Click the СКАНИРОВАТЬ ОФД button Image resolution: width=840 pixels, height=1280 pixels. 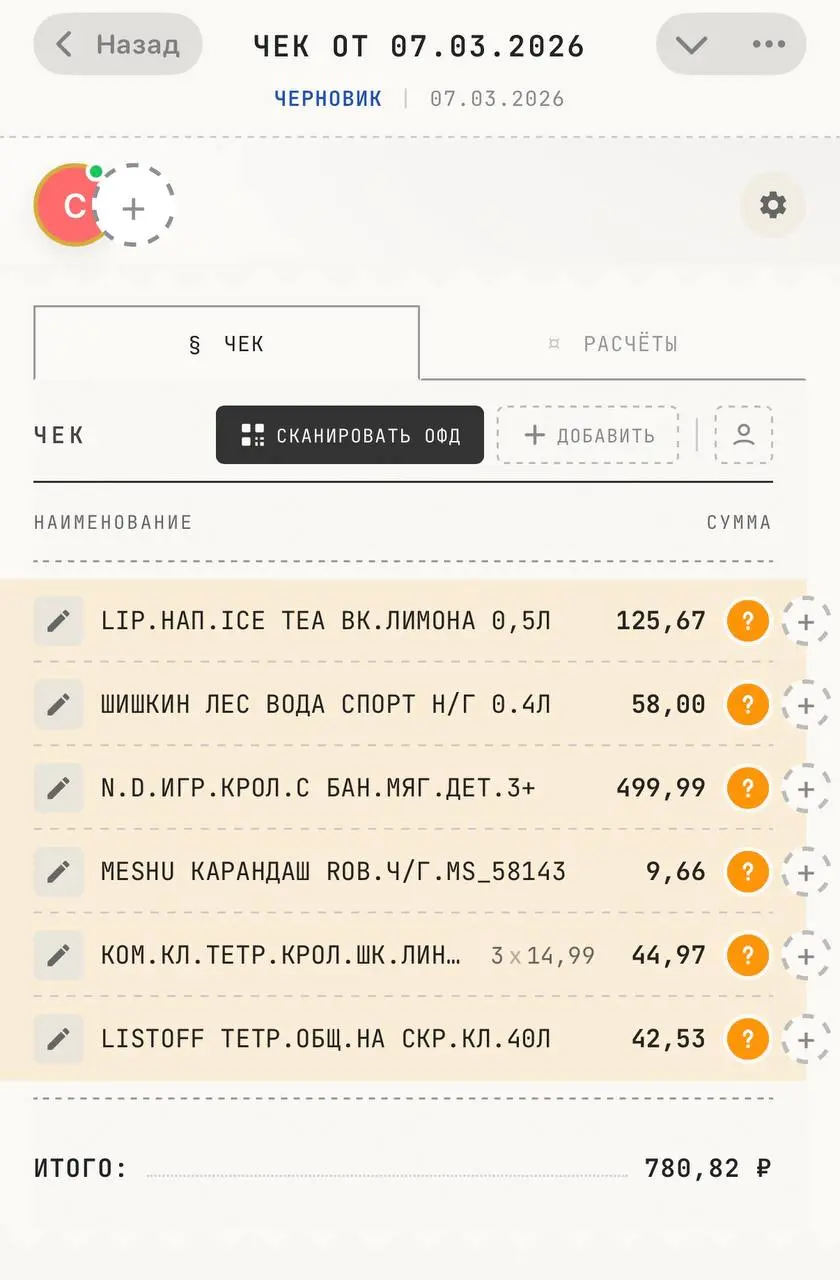pyautogui.click(x=350, y=435)
